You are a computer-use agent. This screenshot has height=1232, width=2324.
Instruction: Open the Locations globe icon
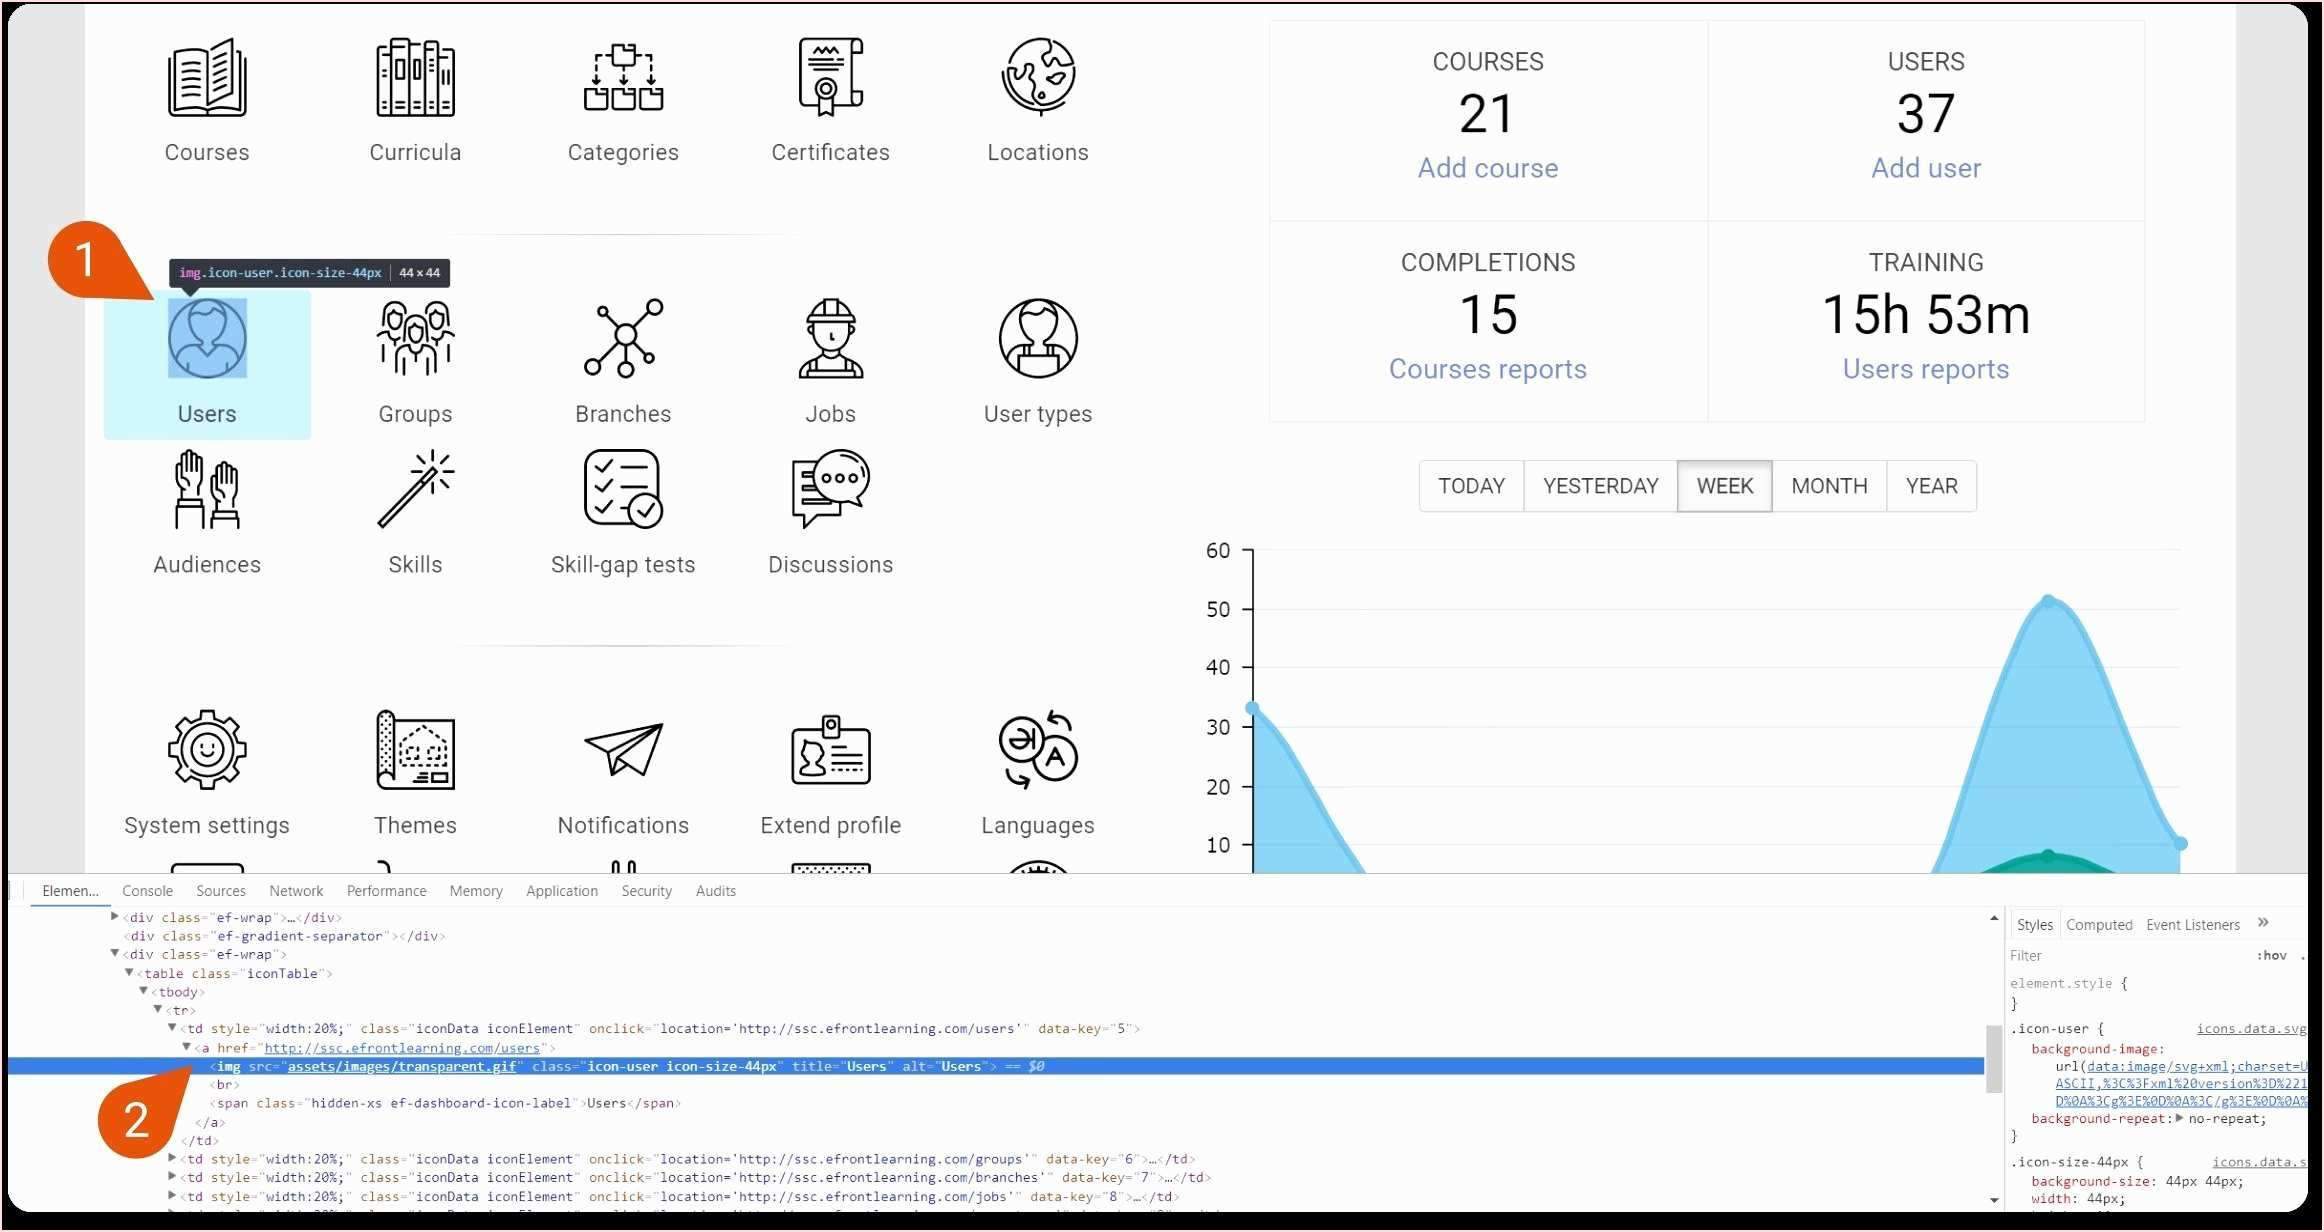(x=1038, y=78)
